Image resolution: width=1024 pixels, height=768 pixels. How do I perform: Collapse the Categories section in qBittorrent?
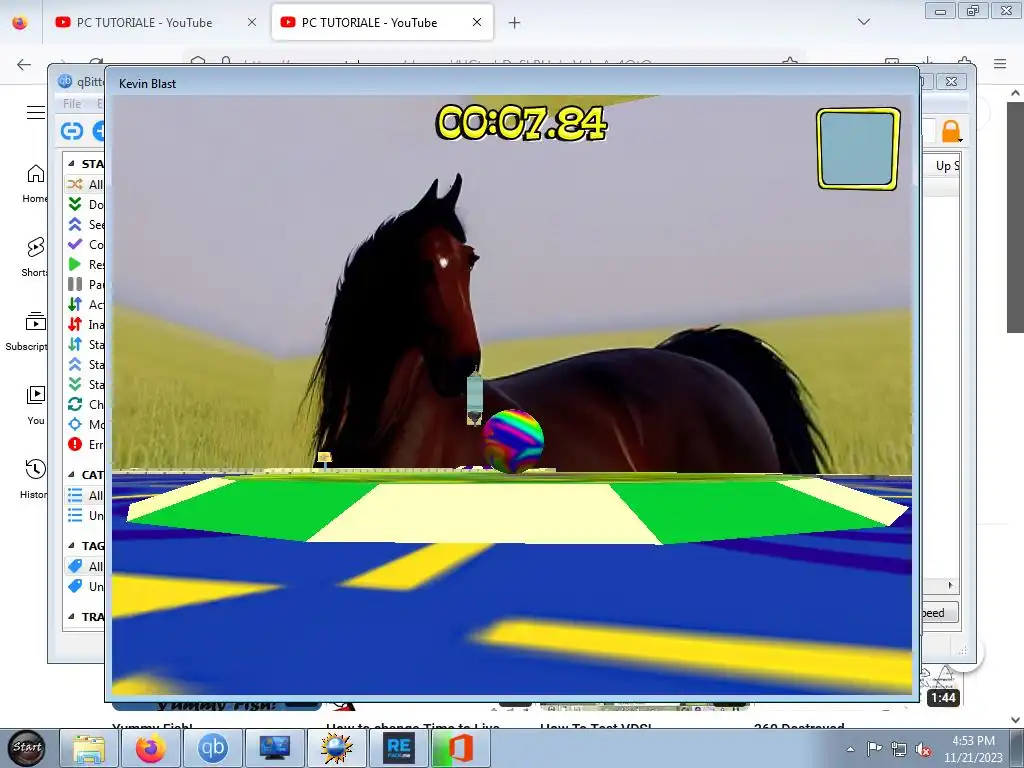[x=71, y=475]
